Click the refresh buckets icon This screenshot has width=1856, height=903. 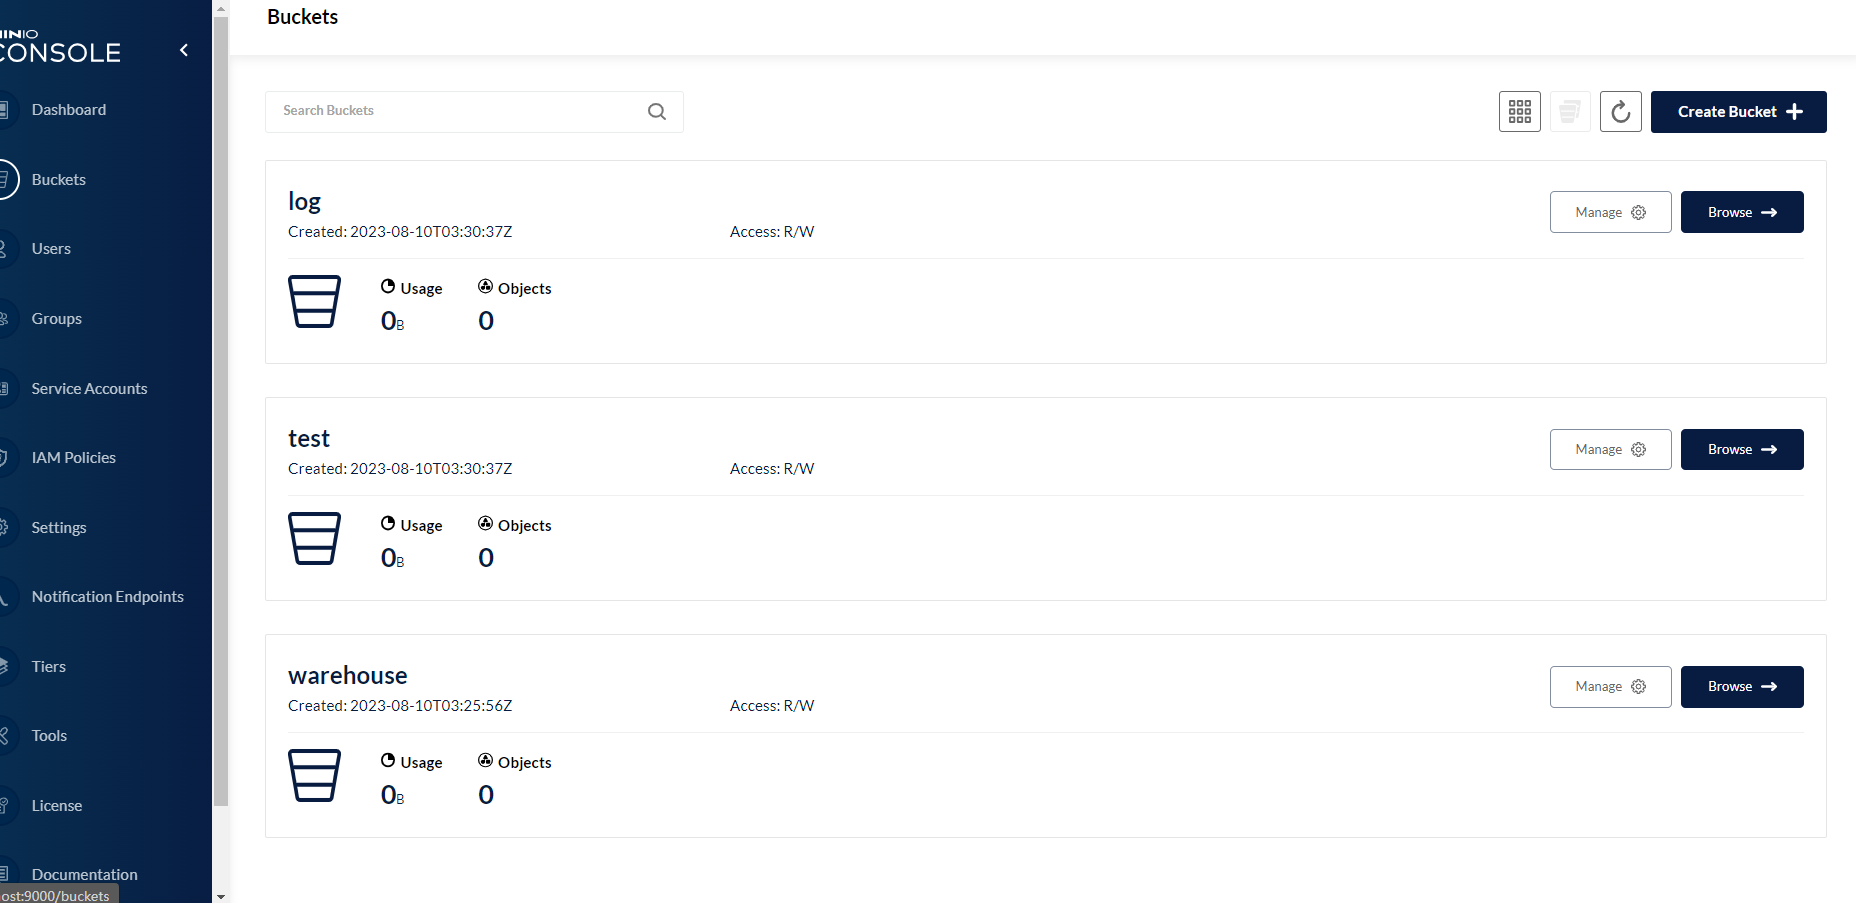pos(1620,112)
